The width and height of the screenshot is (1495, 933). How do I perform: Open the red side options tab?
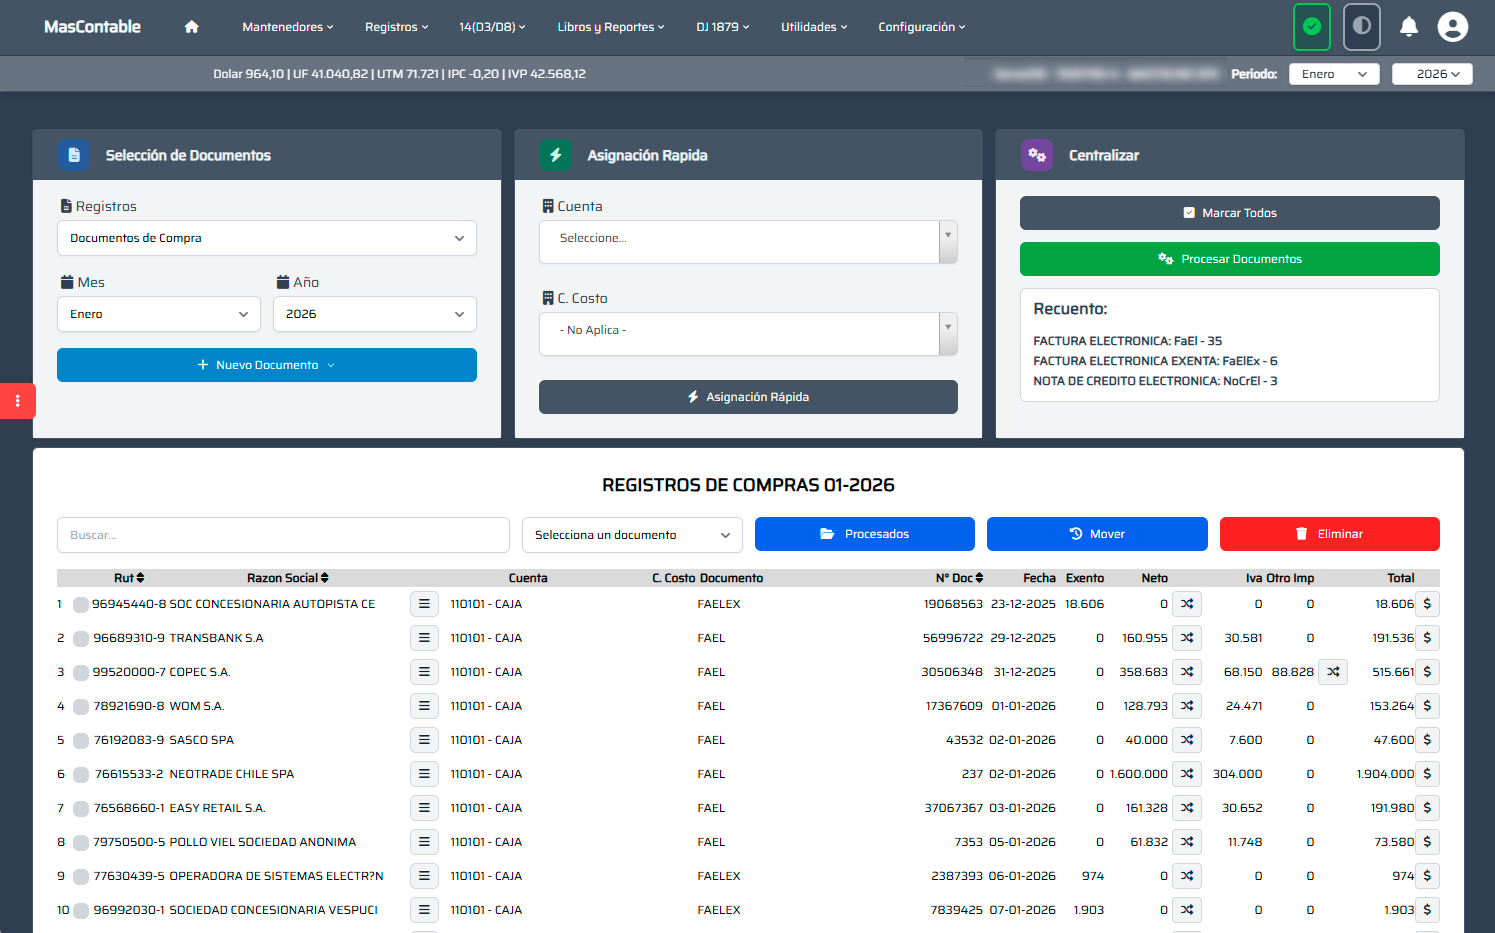click(18, 401)
